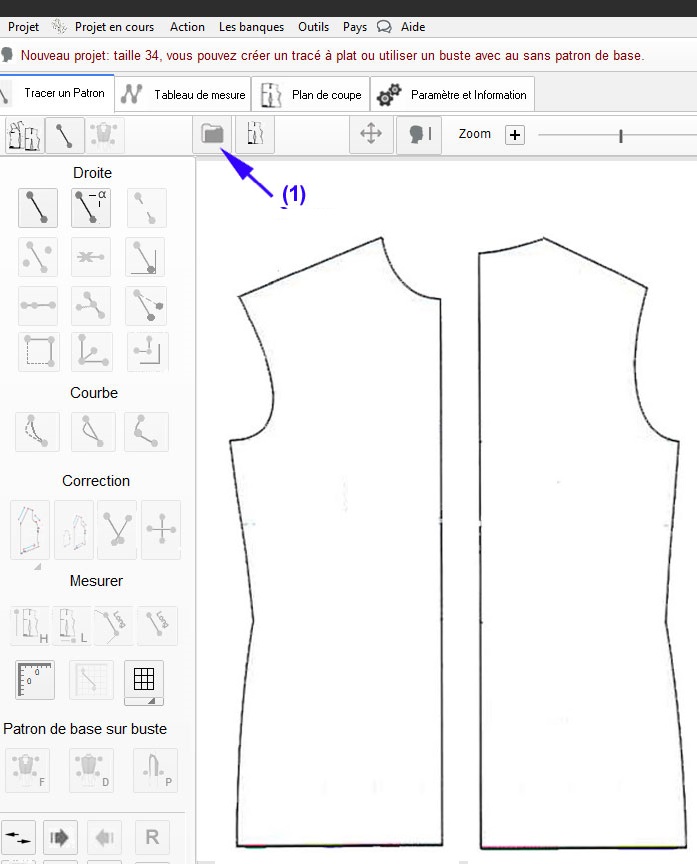
Task: Toggle the flat pattern pieces mode button
Action: click(x=23, y=134)
